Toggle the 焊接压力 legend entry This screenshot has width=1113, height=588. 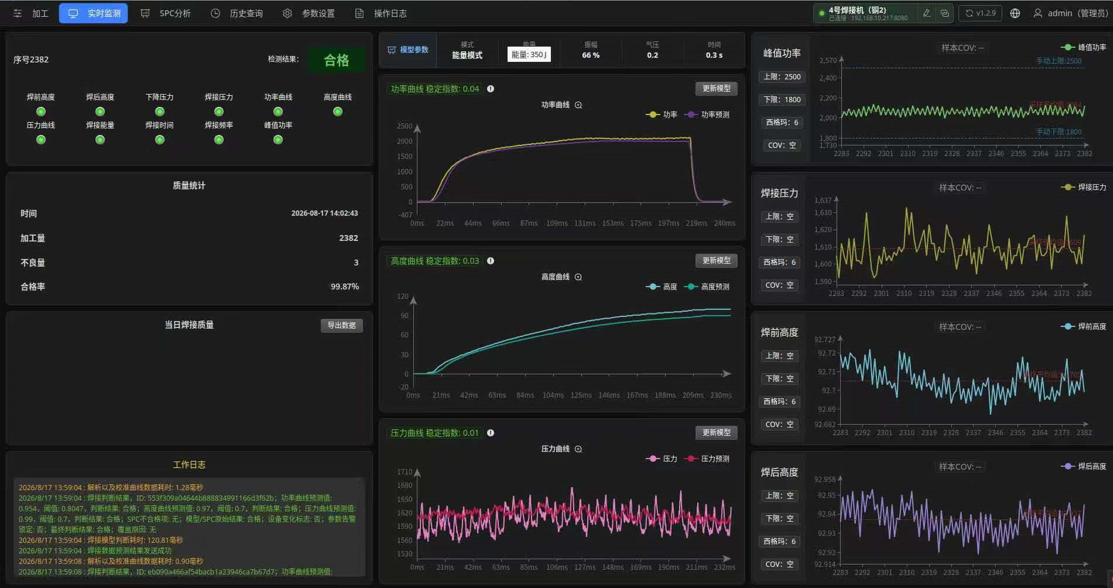1083,187
